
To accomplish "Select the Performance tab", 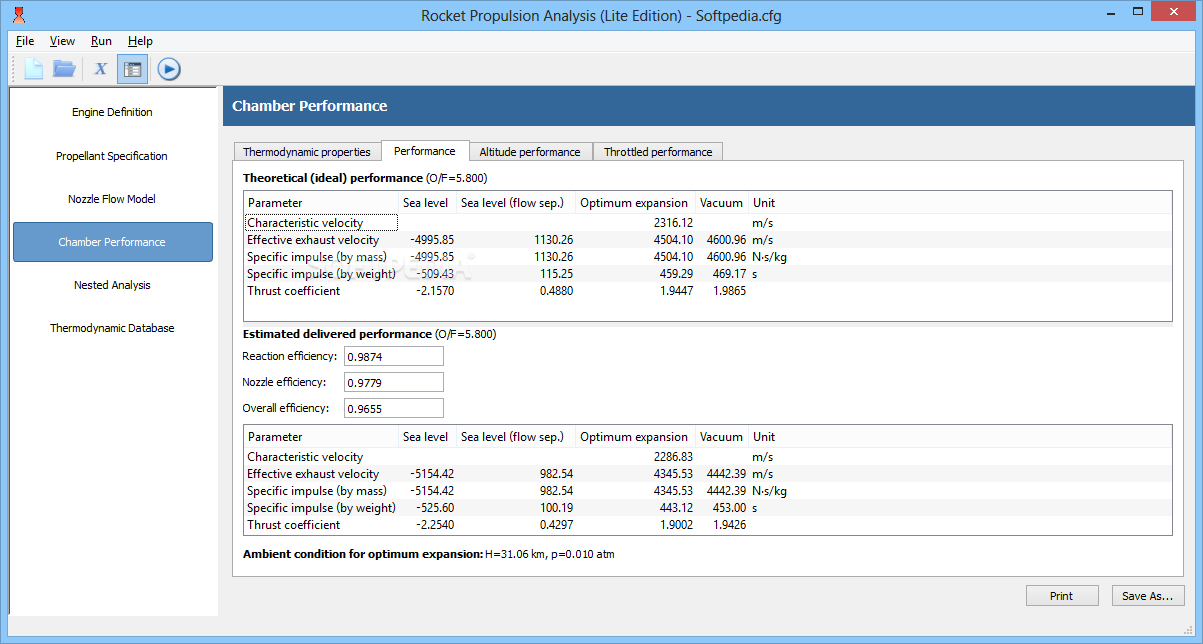I will pos(425,151).
